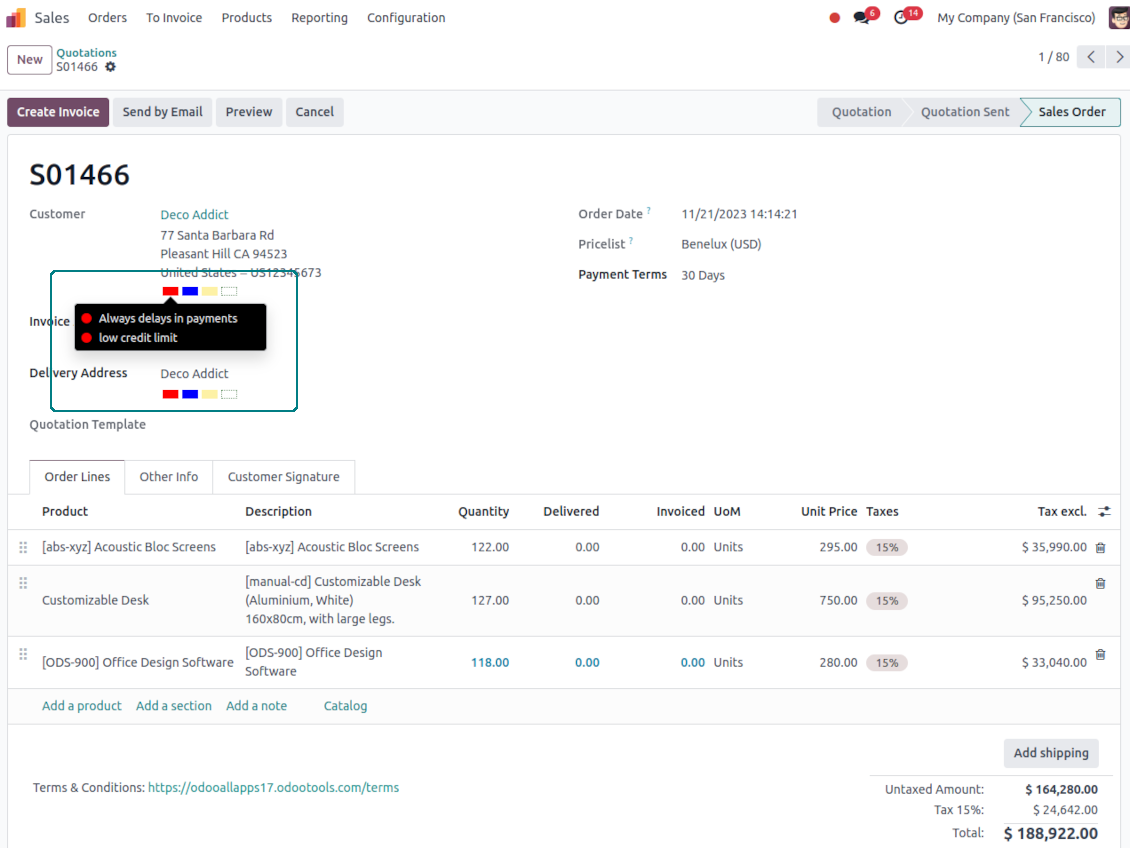Image resolution: width=1130 pixels, height=848 pixels.
Task: Switch to the Order Lines tab
Action: coord(77,477)
